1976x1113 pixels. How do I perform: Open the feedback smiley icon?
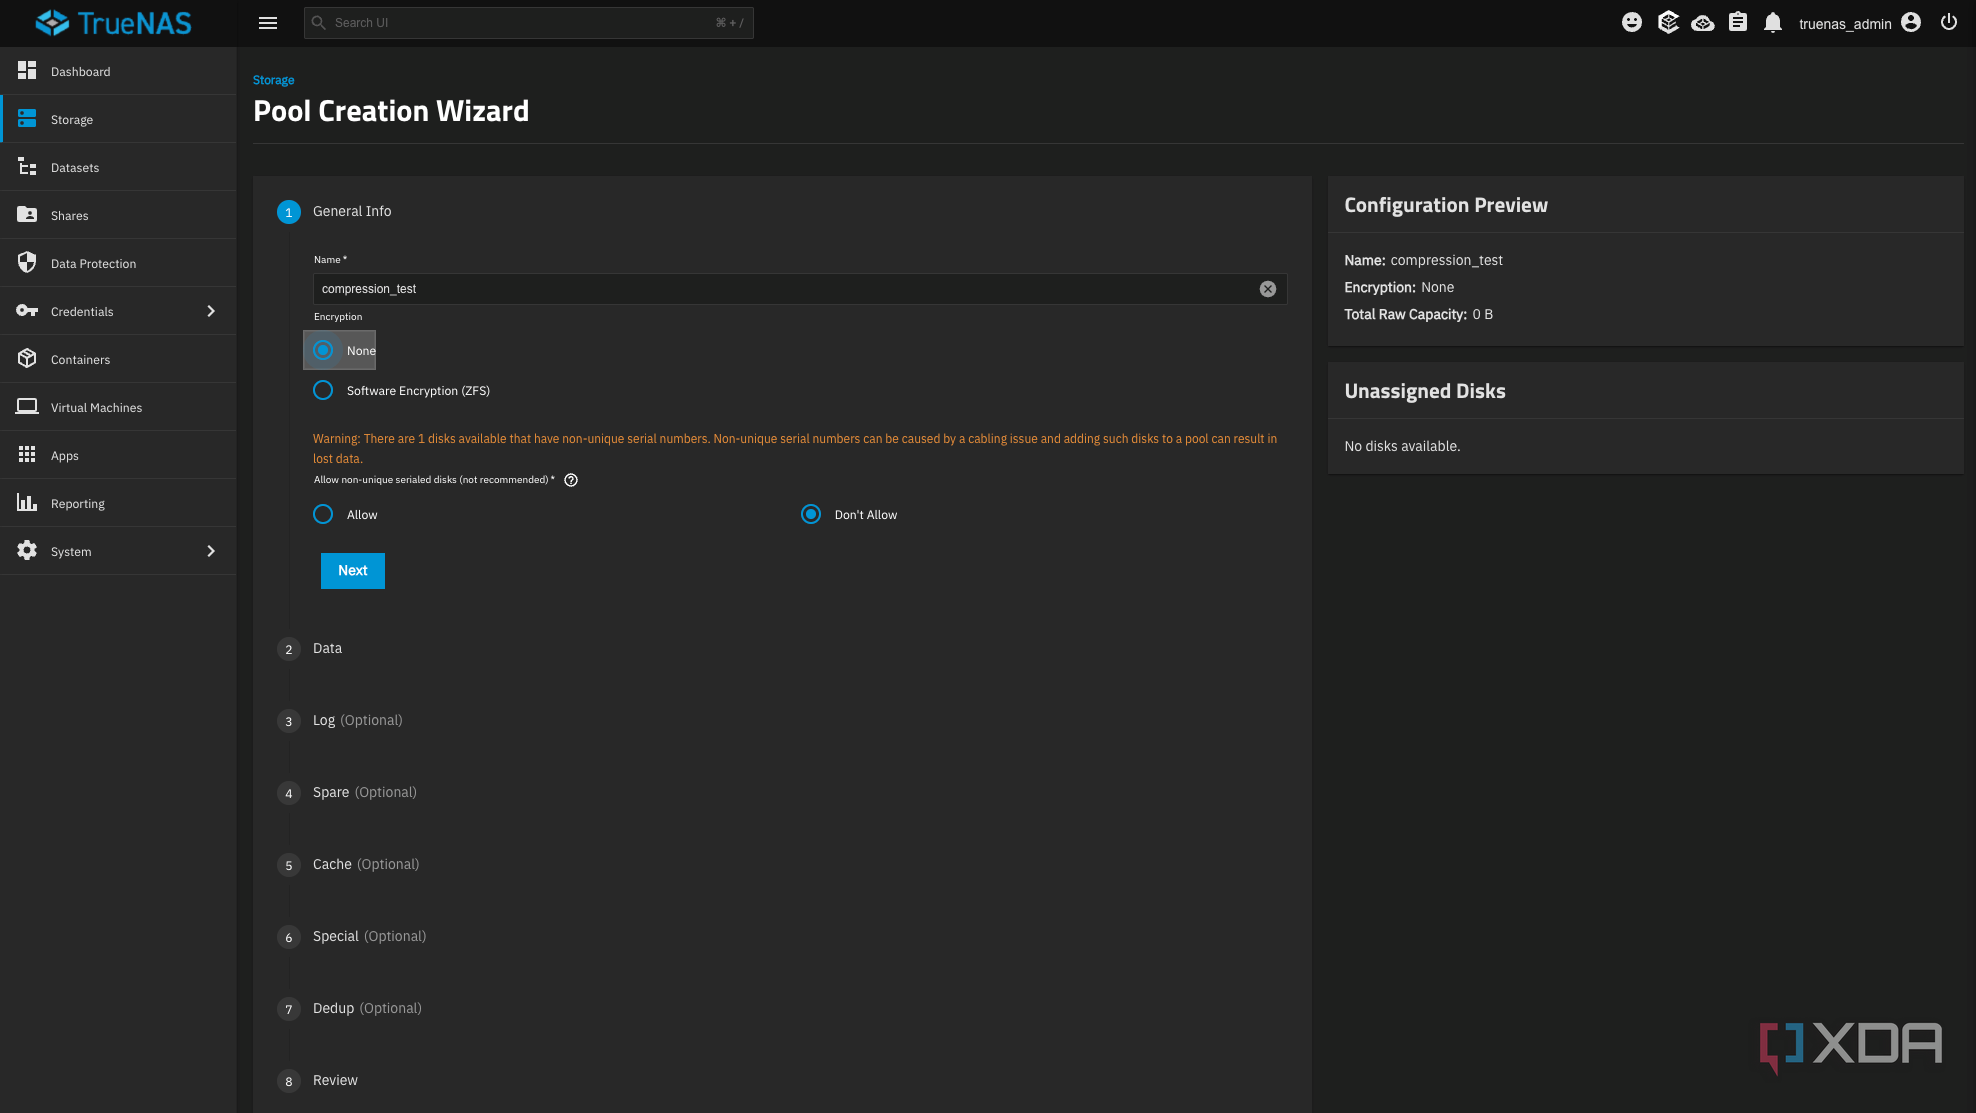[1631, 23]
